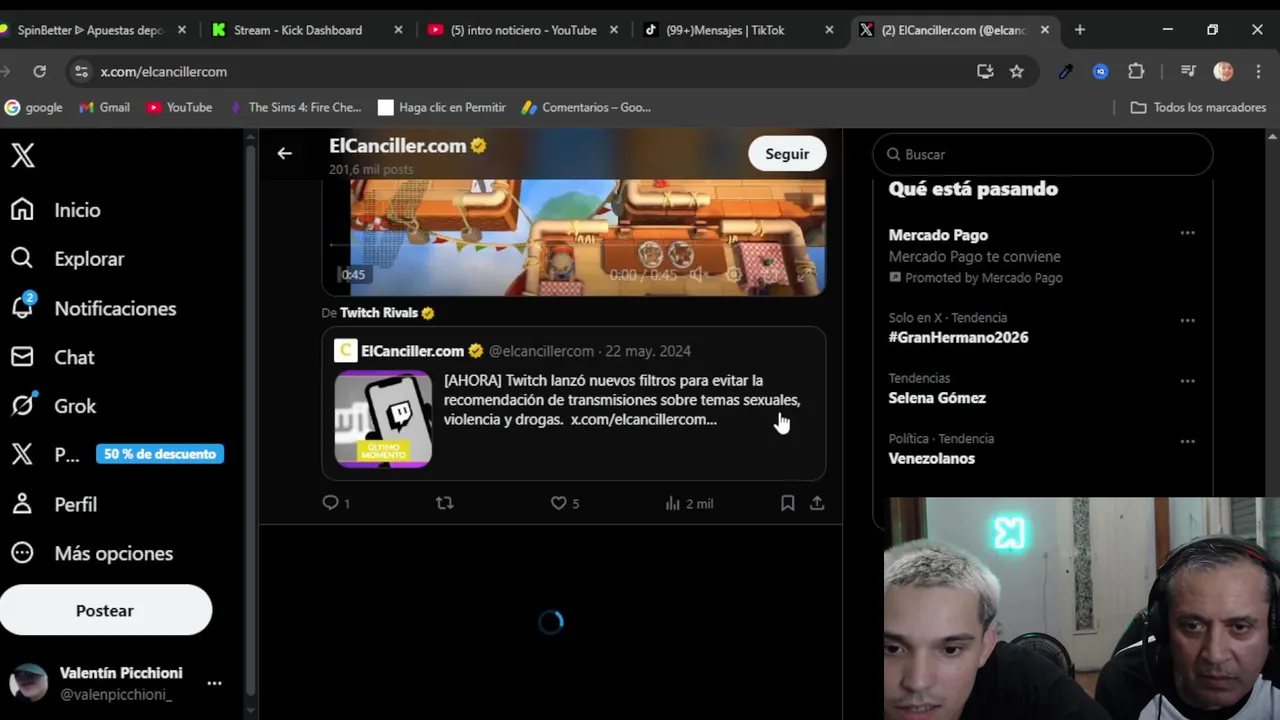The image size is (1280, 720).
Task: Click the Seguir button
Action: click(x=787, y=154)
